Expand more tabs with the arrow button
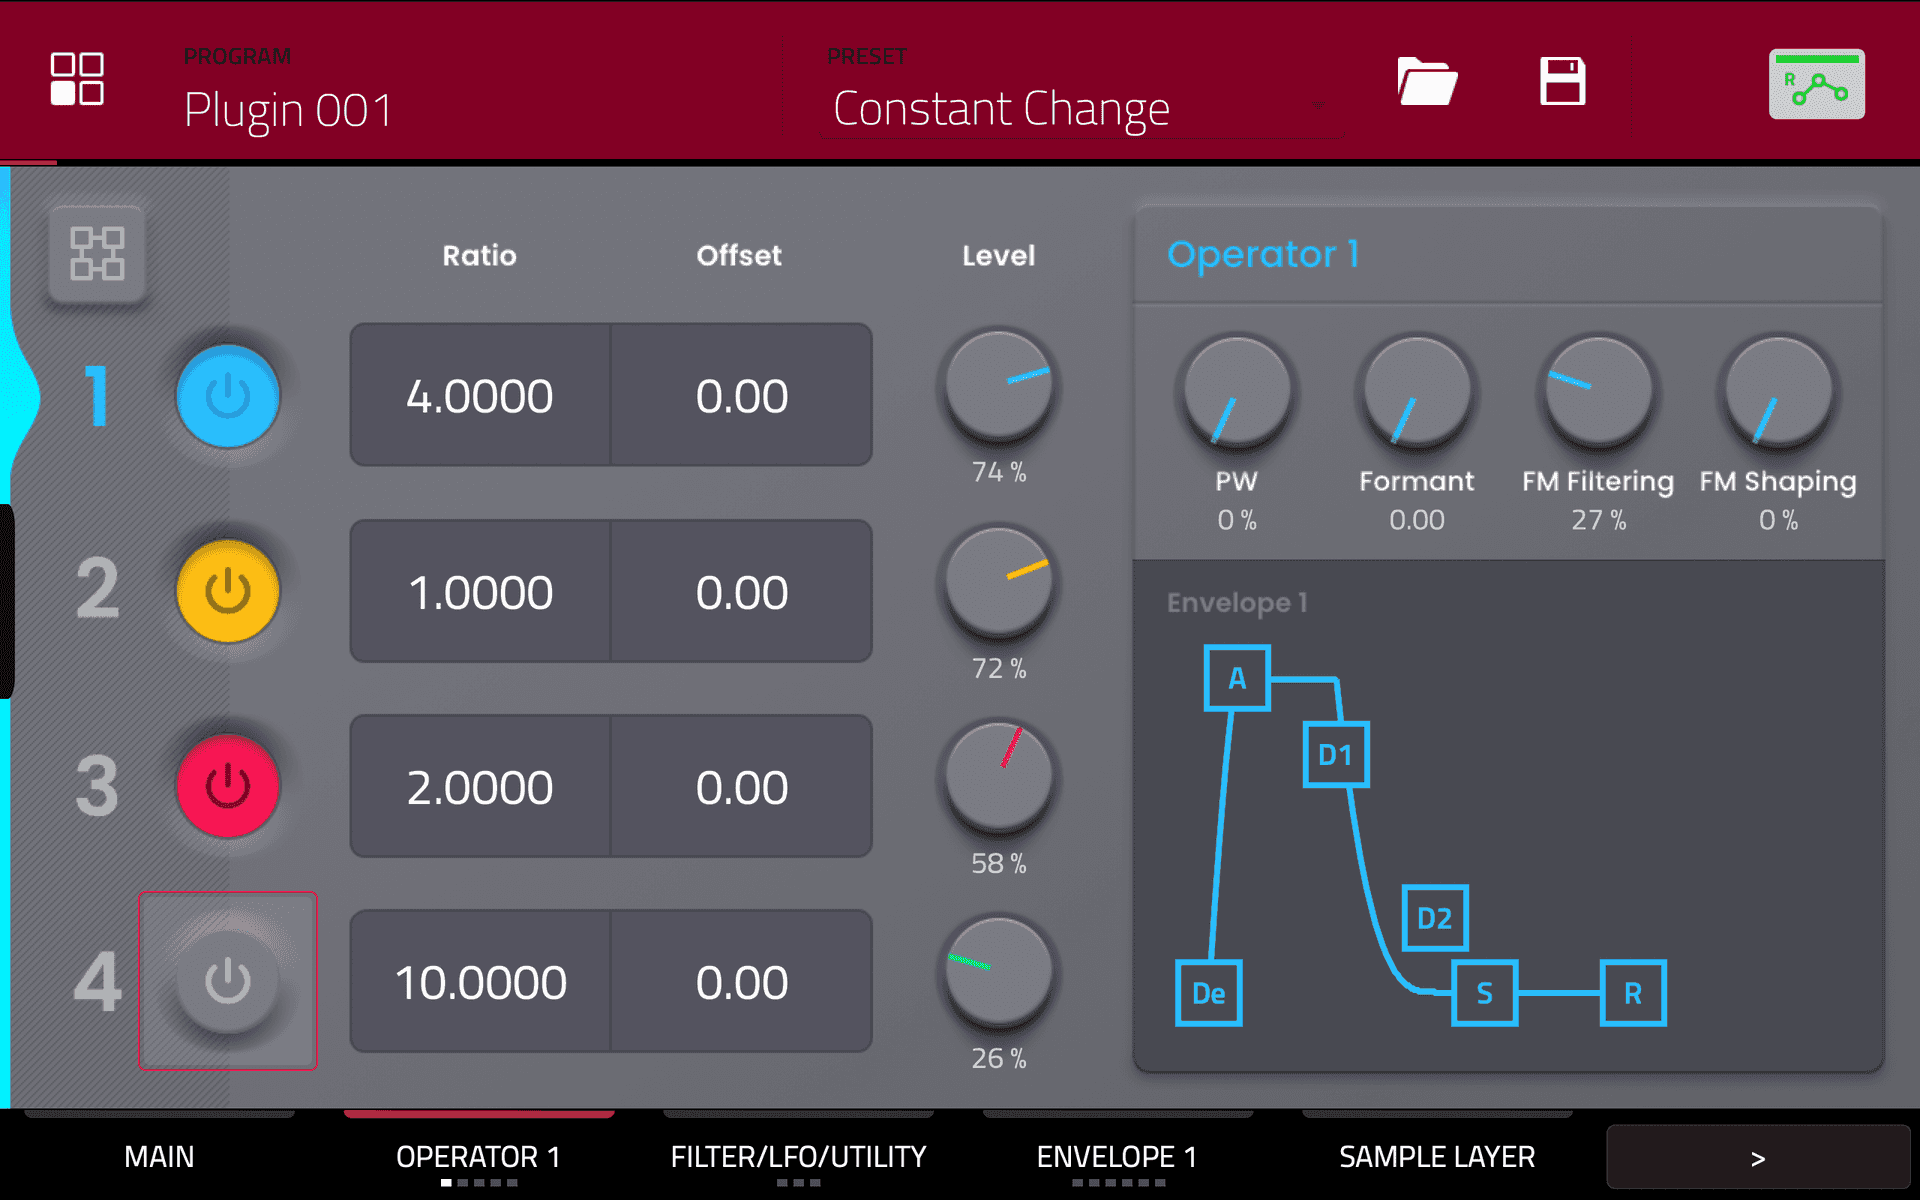The image size is (1920, 1200). 1757,1157
